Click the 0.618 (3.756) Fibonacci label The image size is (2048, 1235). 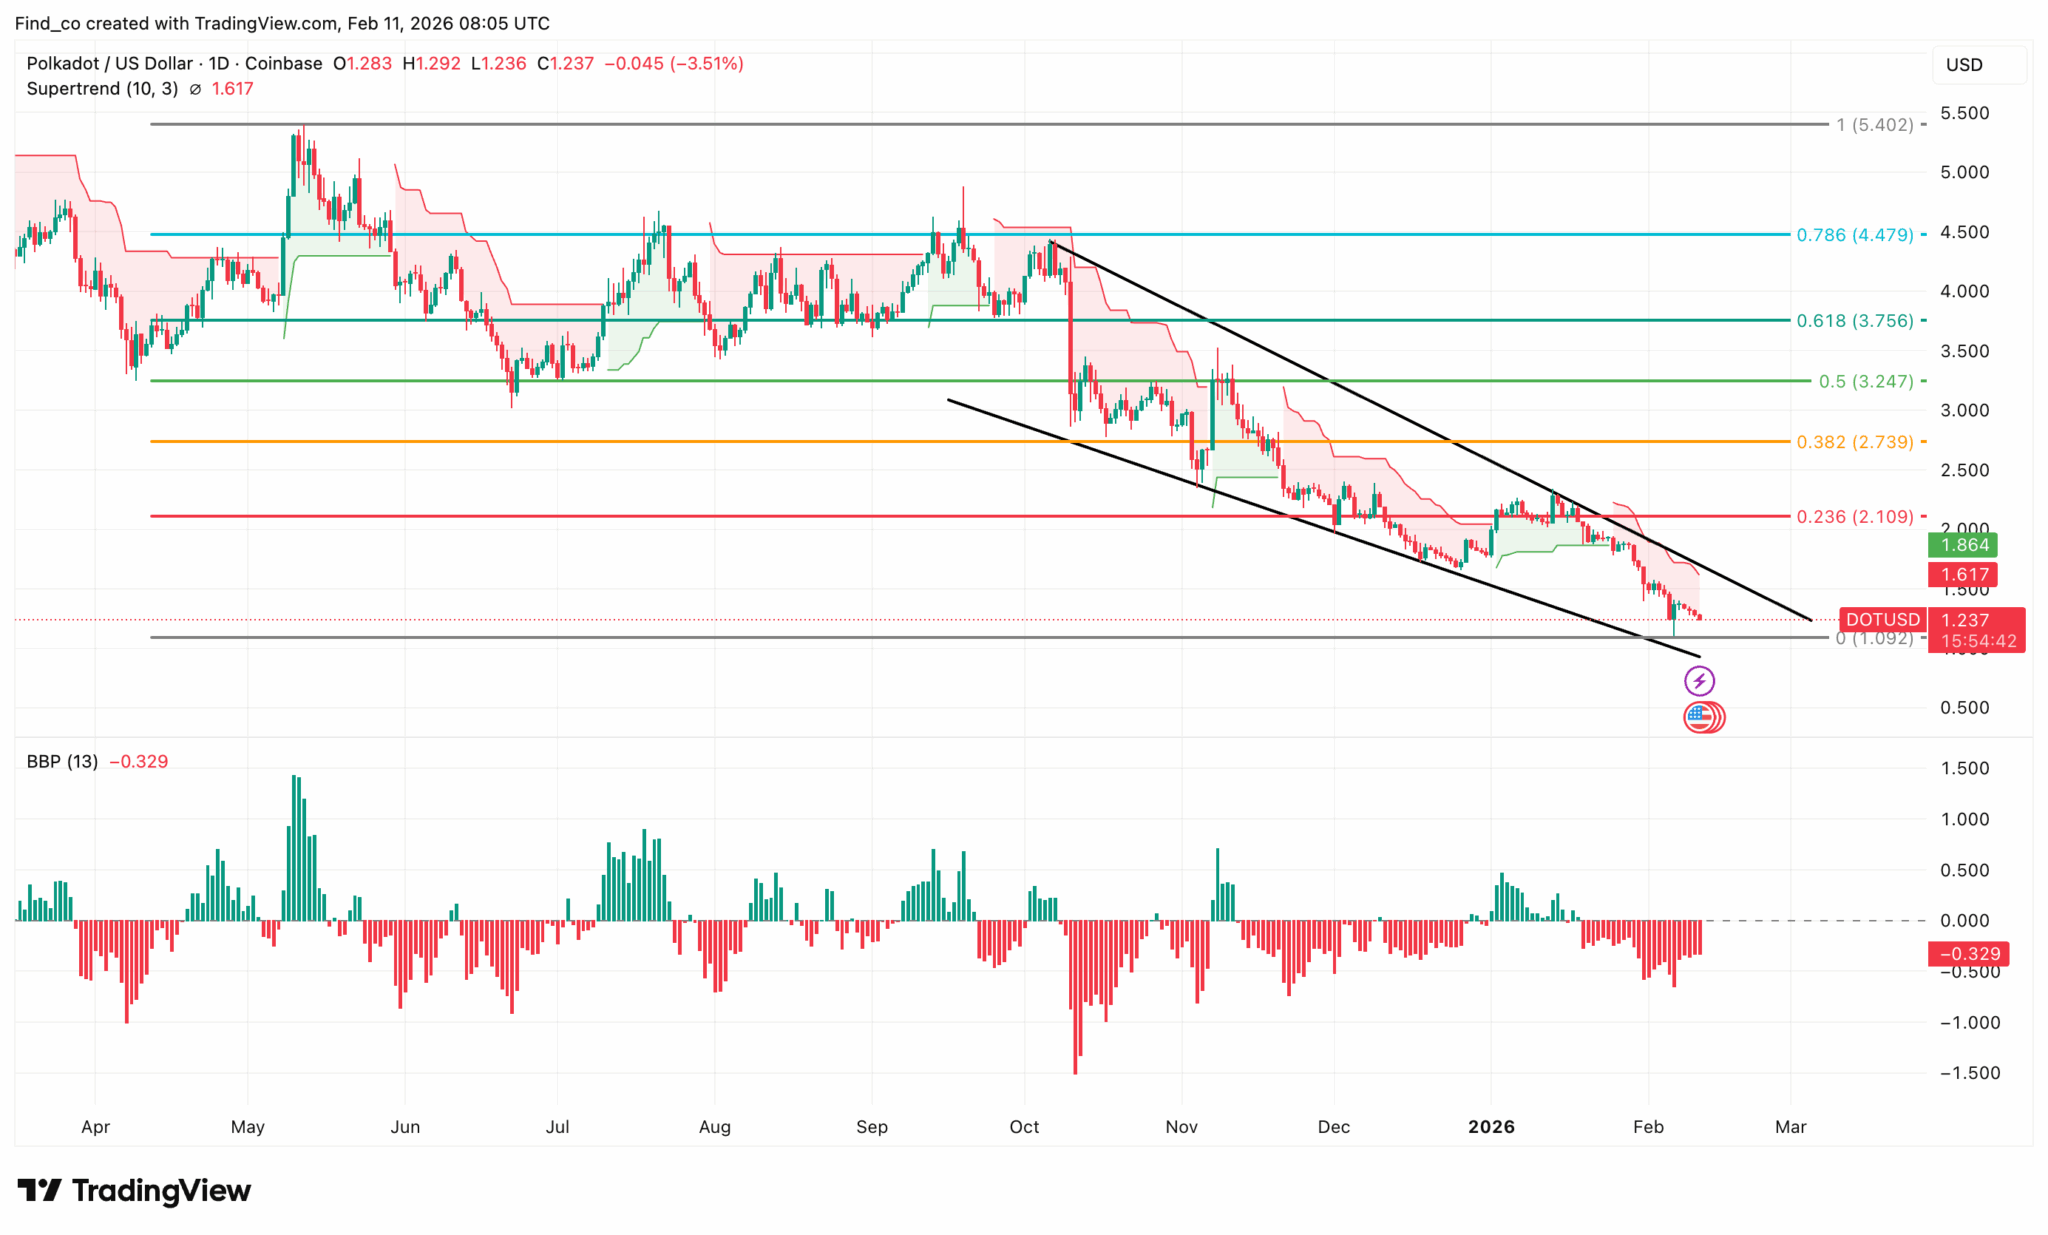click(x=1855, y=321)
